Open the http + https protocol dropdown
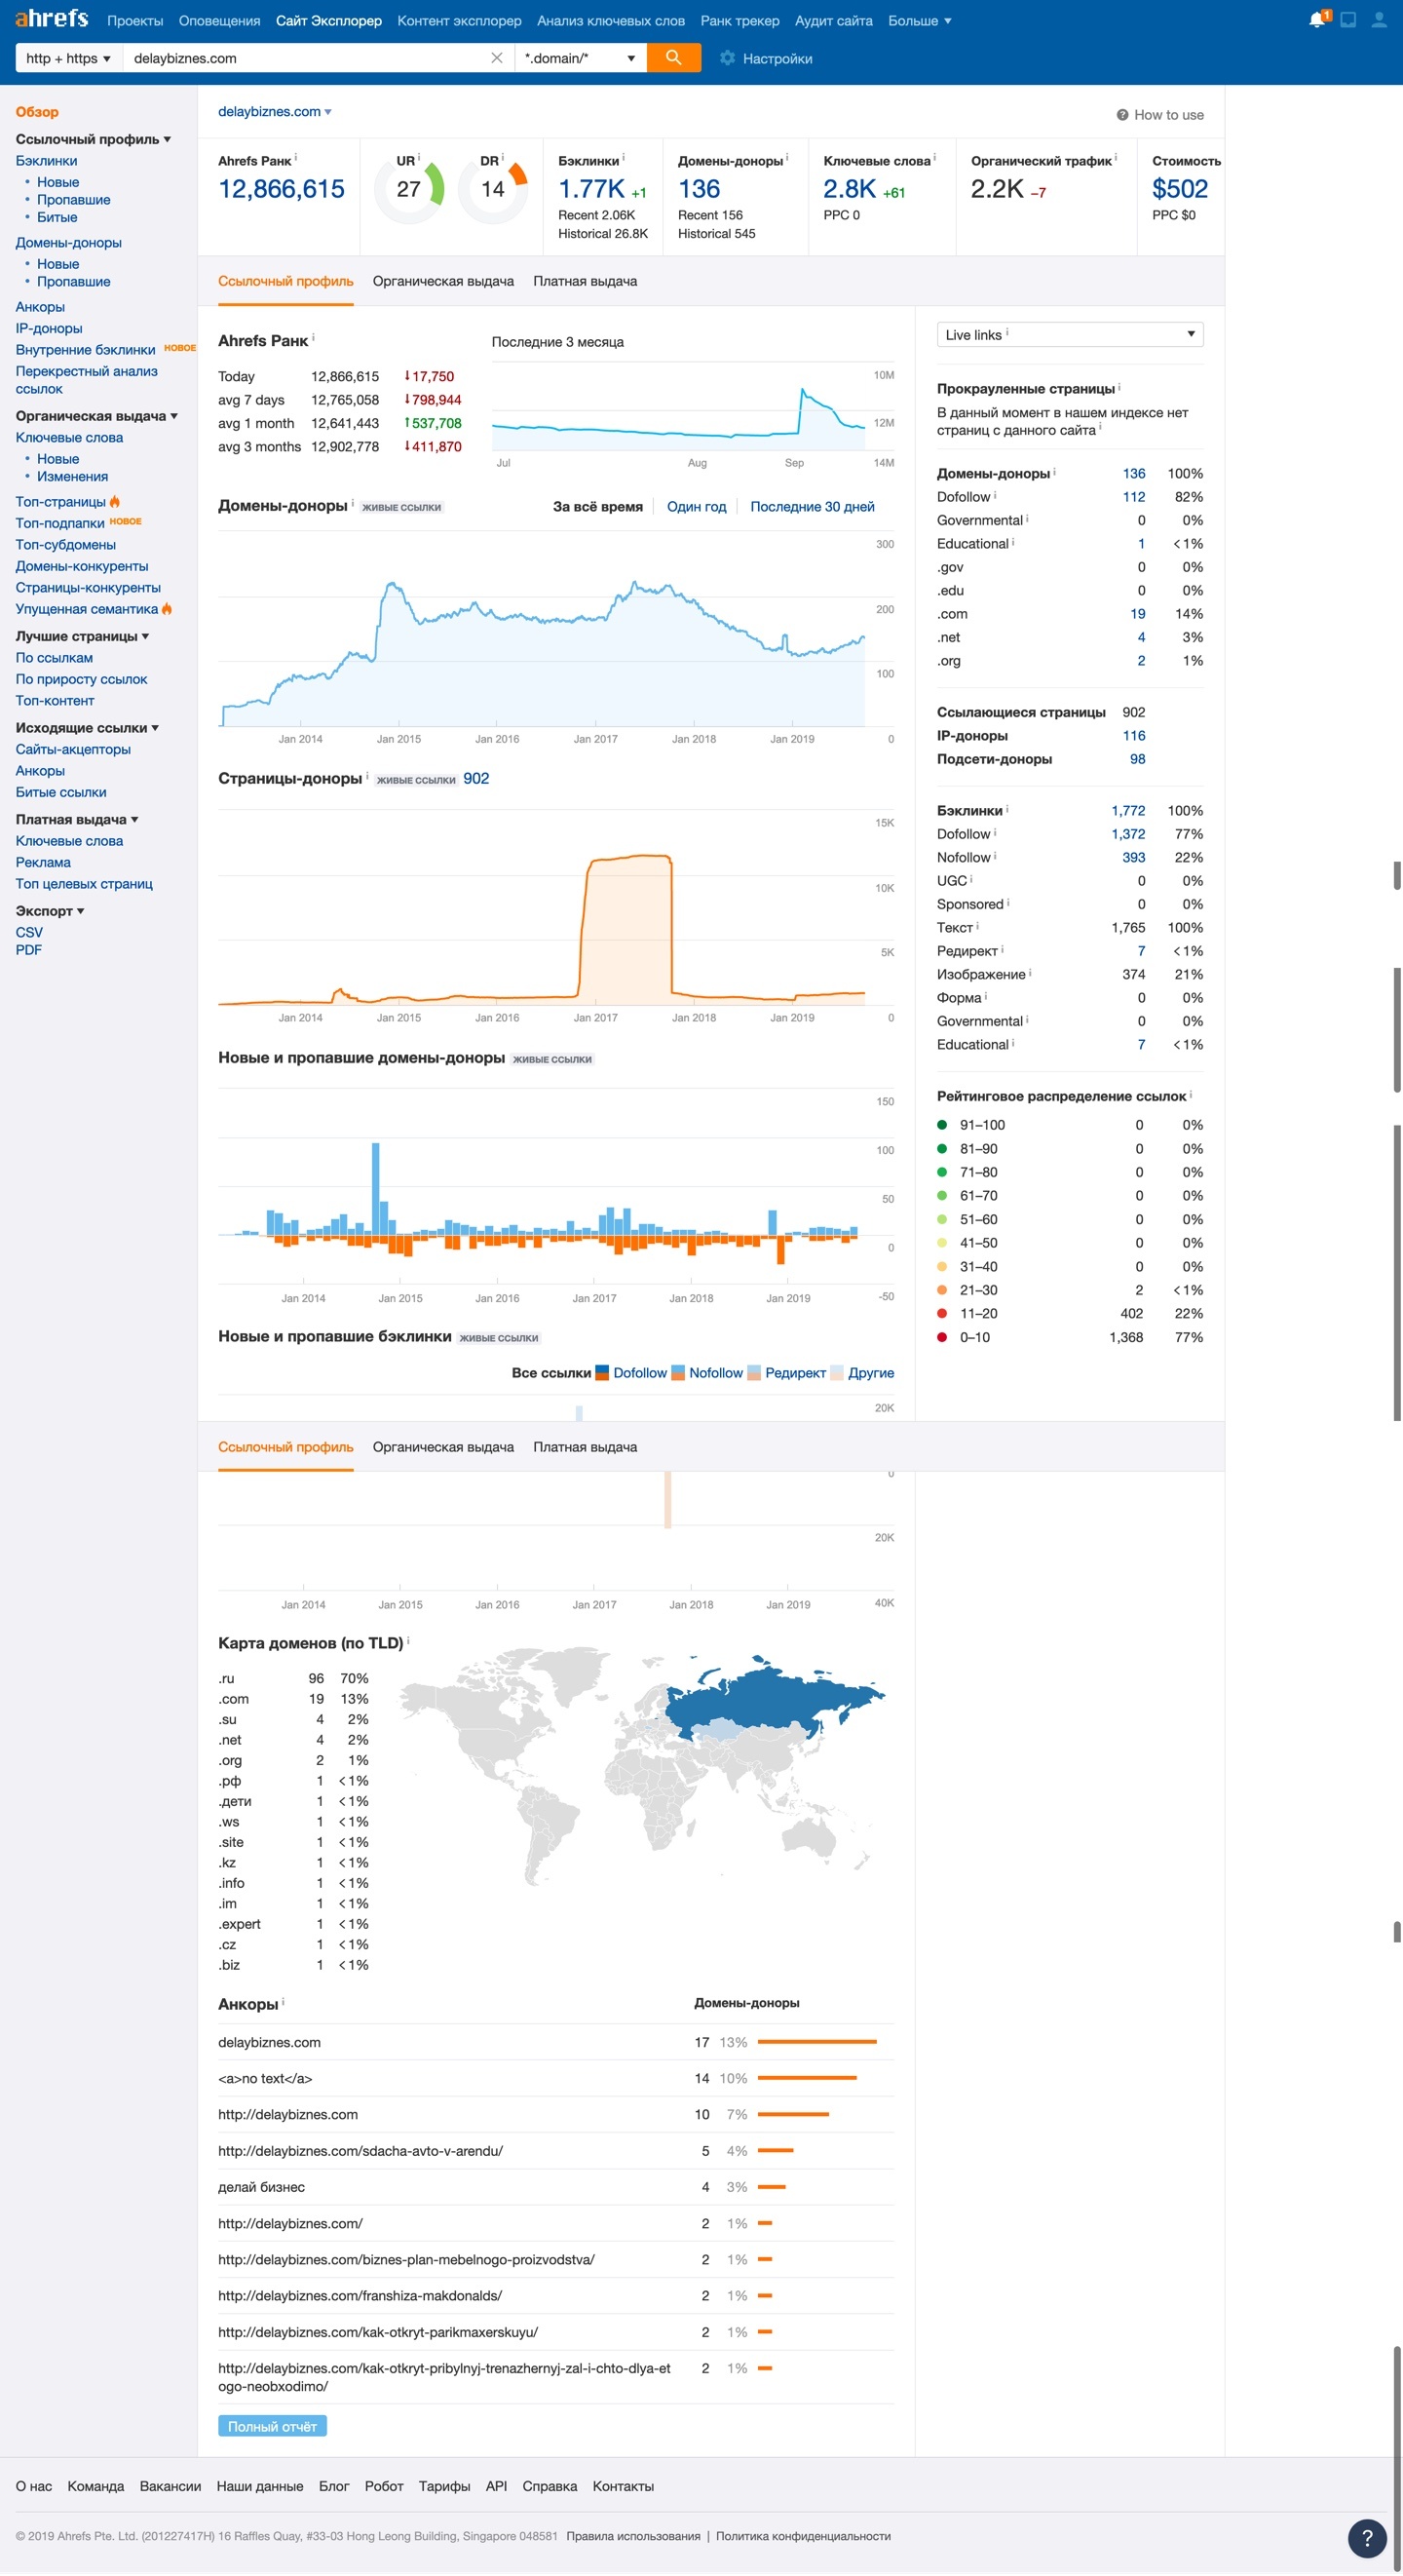This screenshot has height=2576, width=1403. coord(68,58)
